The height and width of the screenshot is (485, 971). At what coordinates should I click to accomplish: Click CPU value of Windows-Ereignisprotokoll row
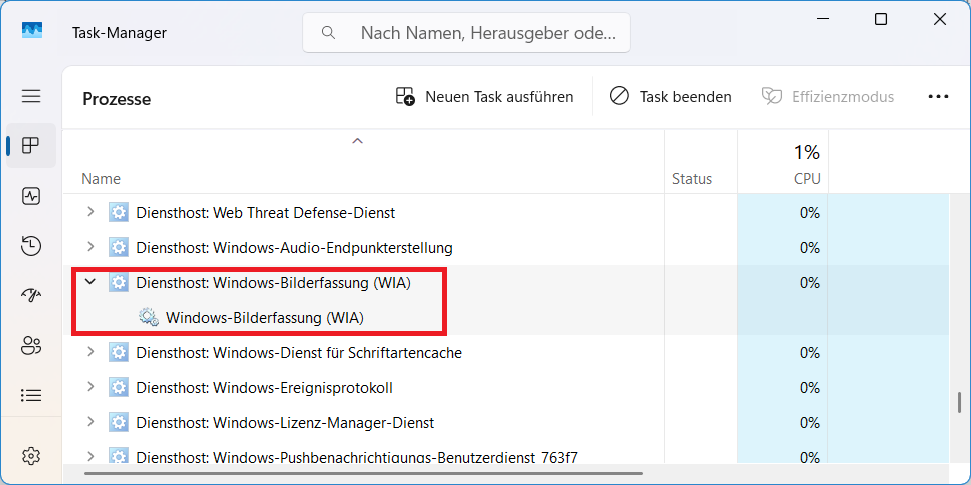[x=809, y=388]
